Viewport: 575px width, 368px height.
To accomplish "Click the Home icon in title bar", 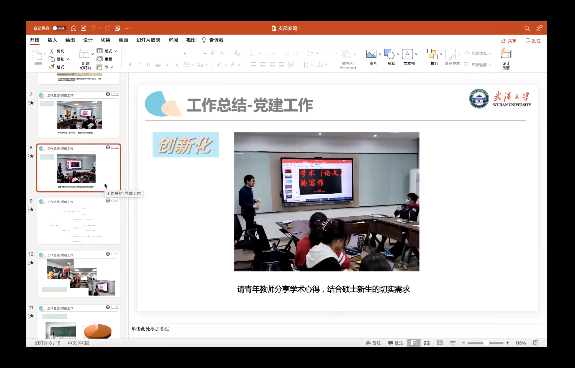I will 73,28.
